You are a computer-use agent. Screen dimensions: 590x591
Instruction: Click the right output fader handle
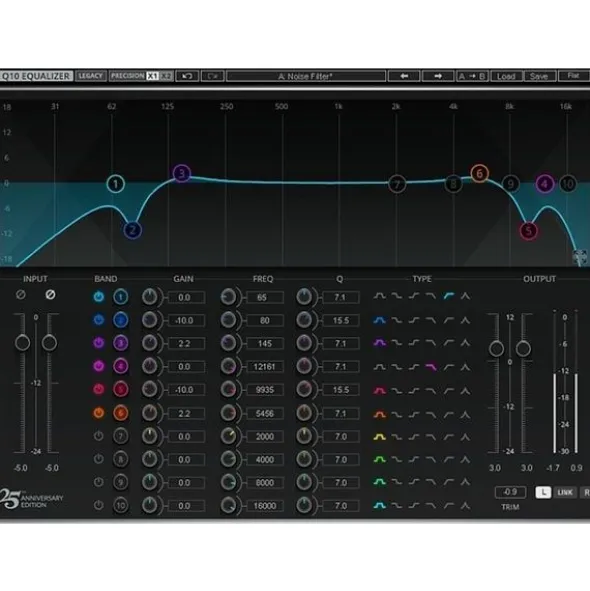point(523,349)
